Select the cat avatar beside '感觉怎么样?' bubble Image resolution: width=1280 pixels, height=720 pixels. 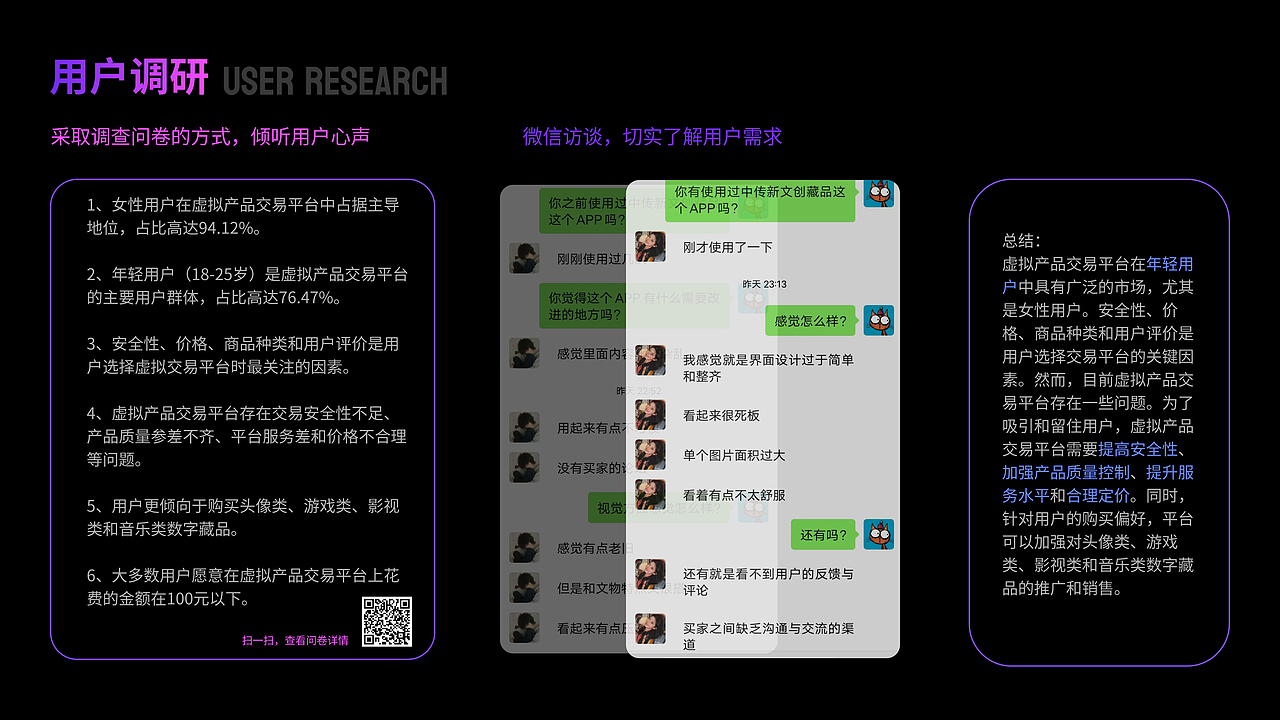[878, 321]
